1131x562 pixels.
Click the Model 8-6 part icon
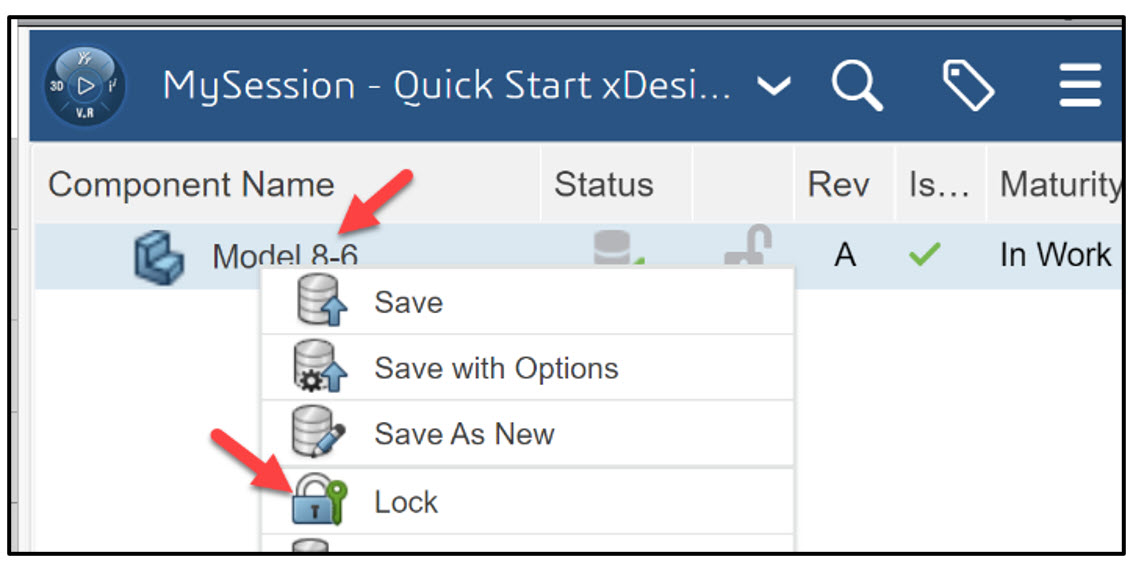[159, 256]
